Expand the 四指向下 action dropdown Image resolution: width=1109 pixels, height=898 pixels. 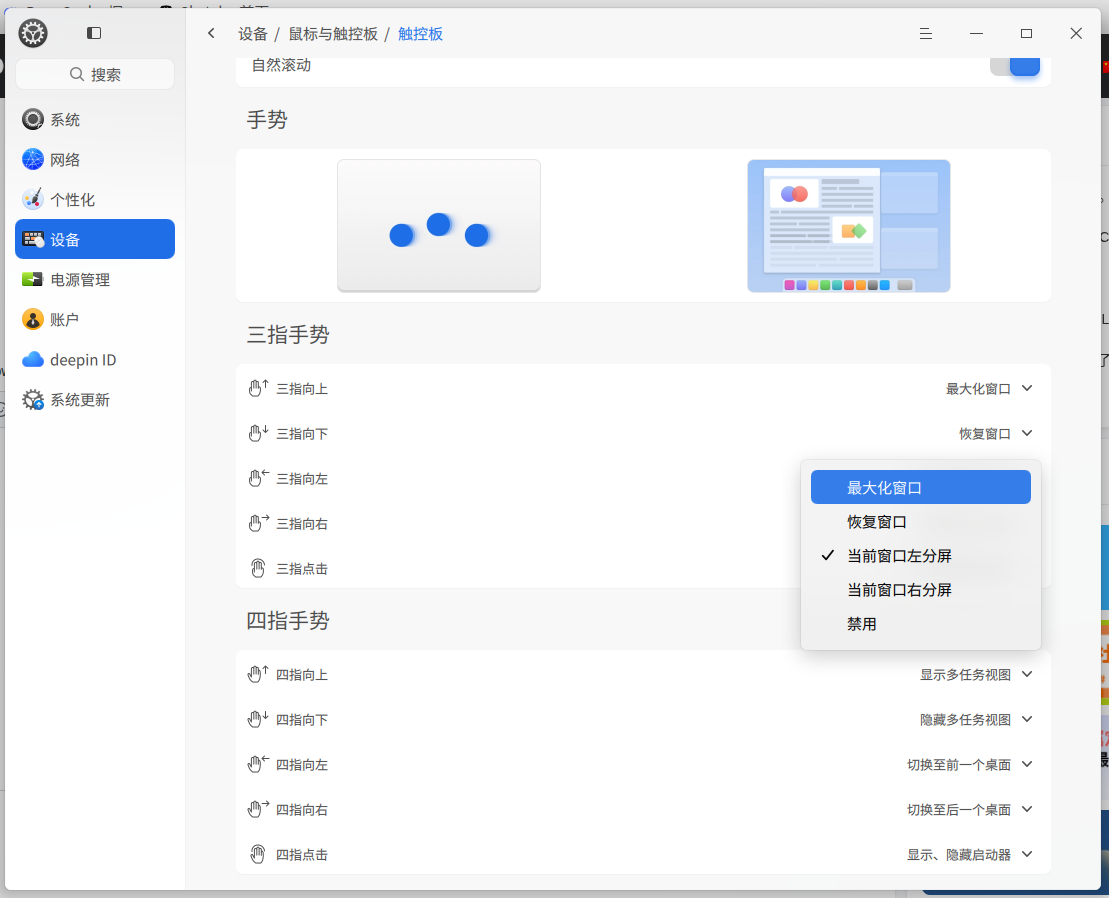point(976,720)
